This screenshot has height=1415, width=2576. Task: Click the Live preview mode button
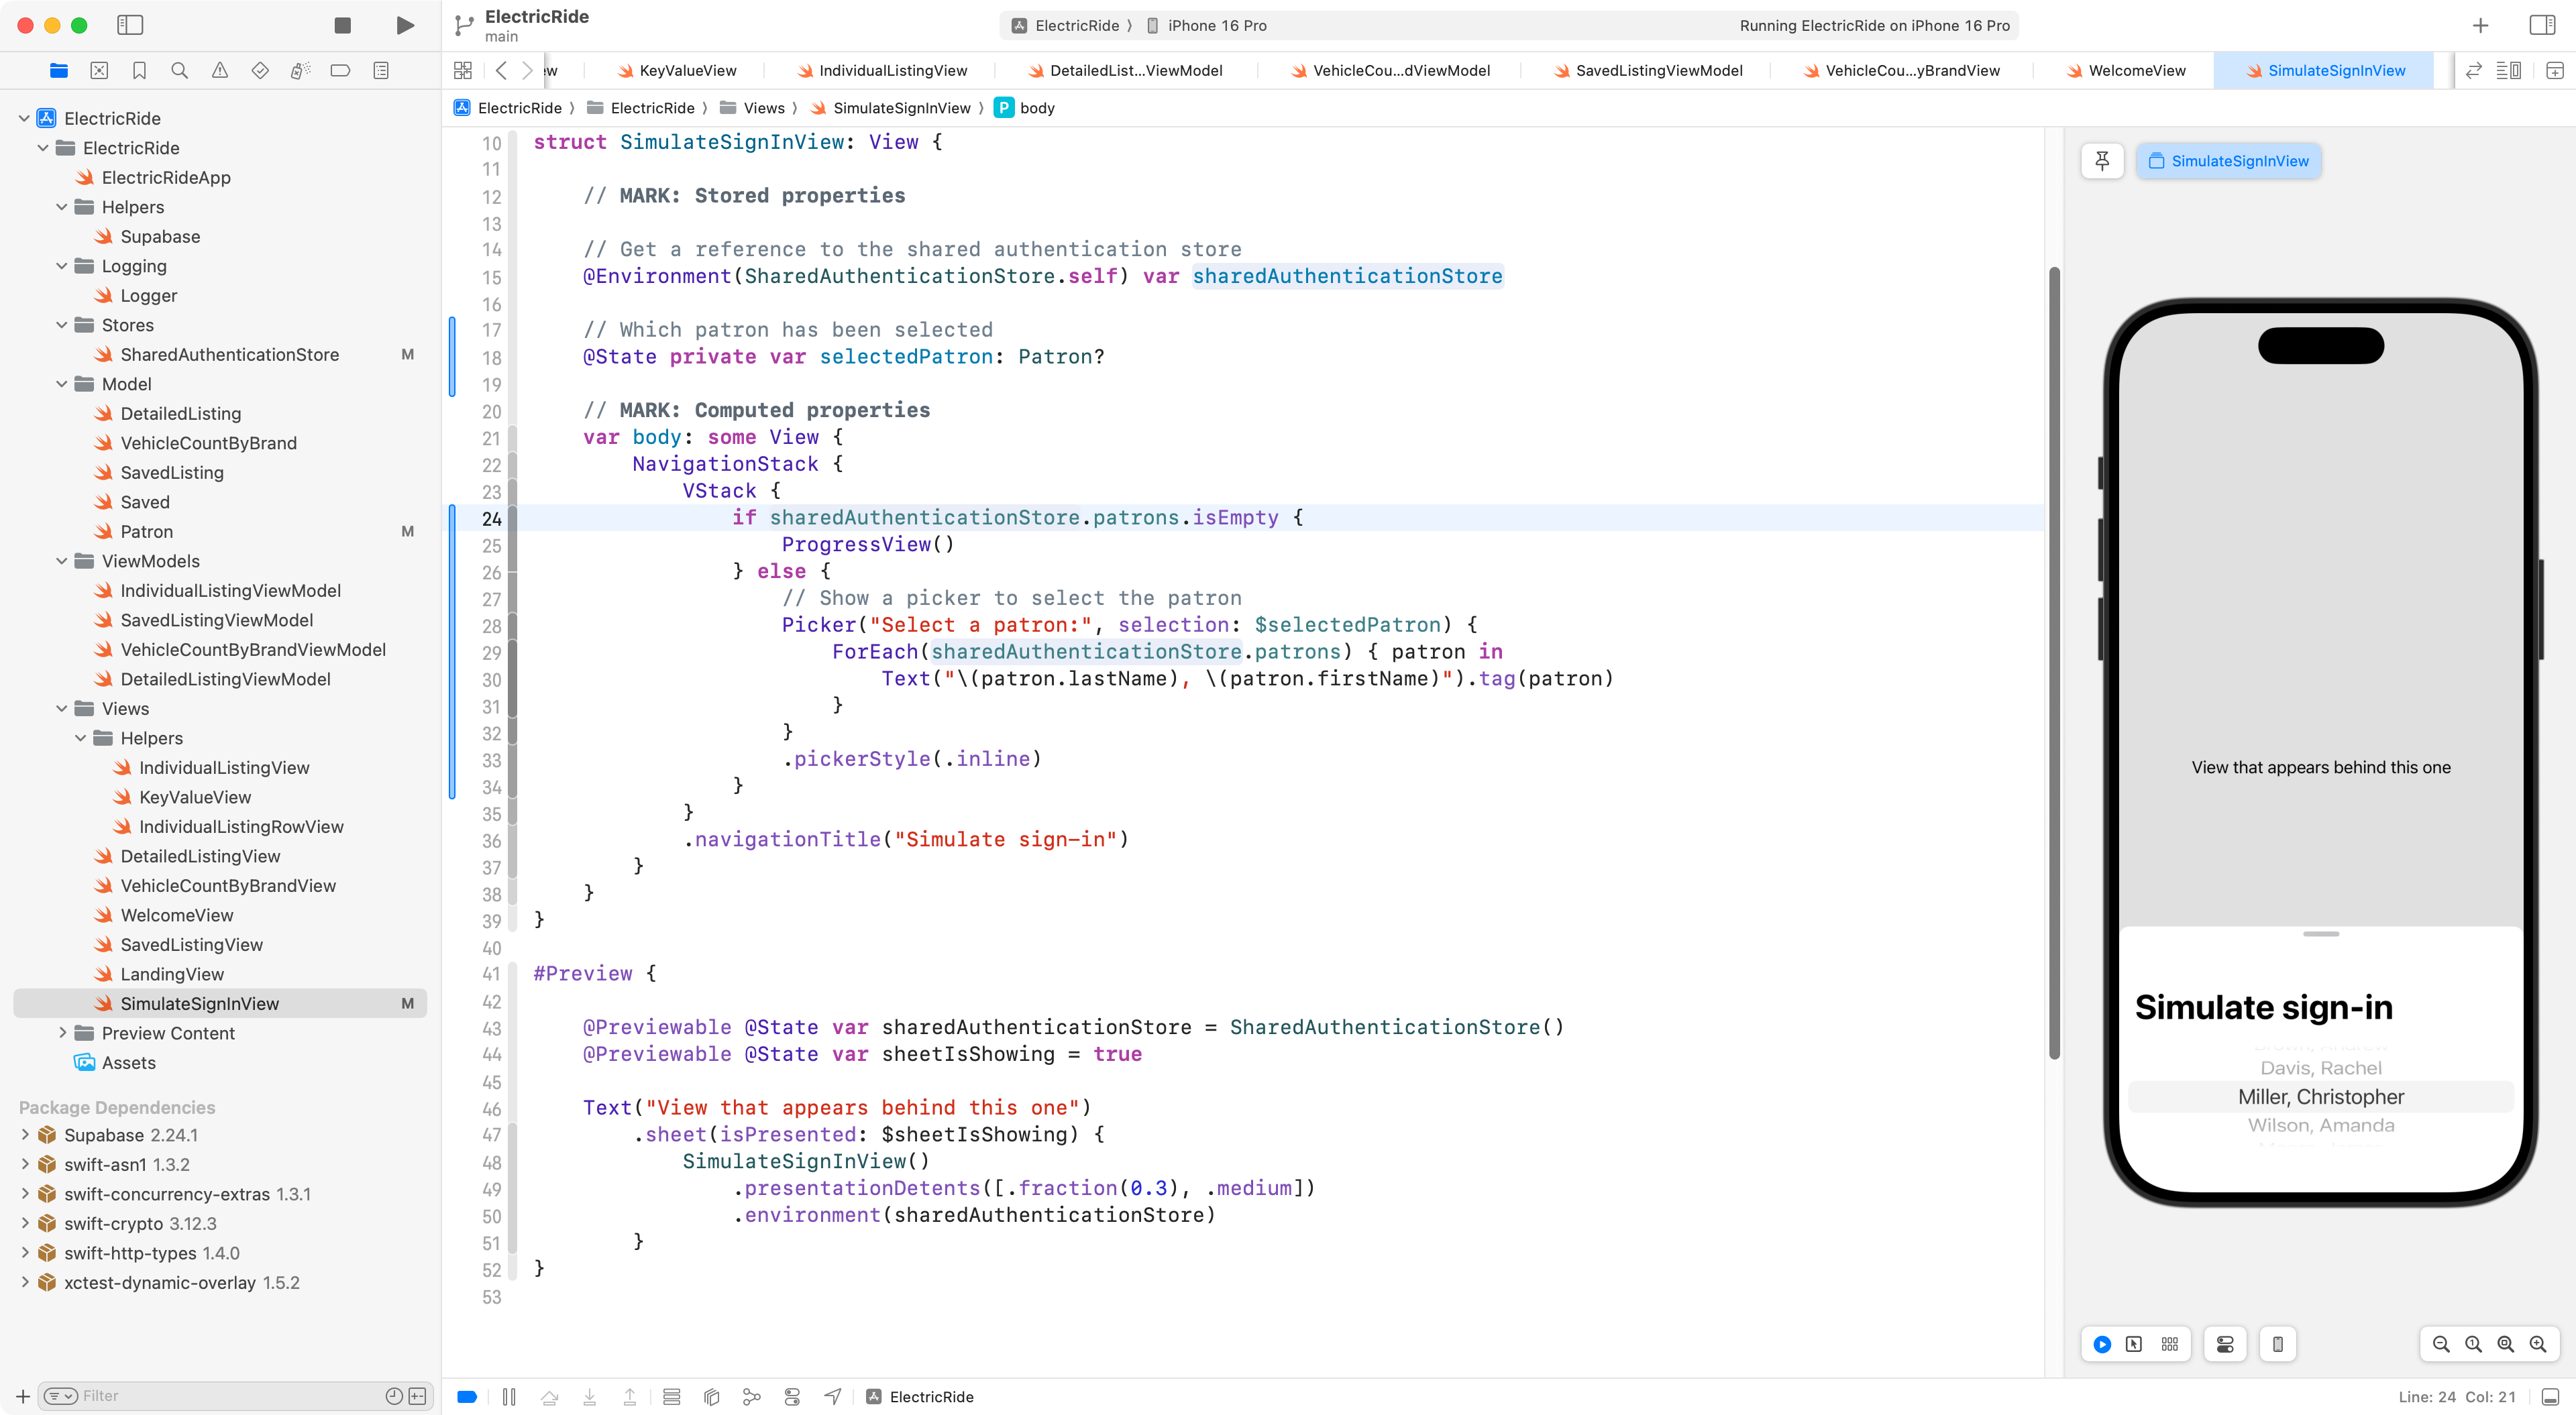[2102, 1344]
